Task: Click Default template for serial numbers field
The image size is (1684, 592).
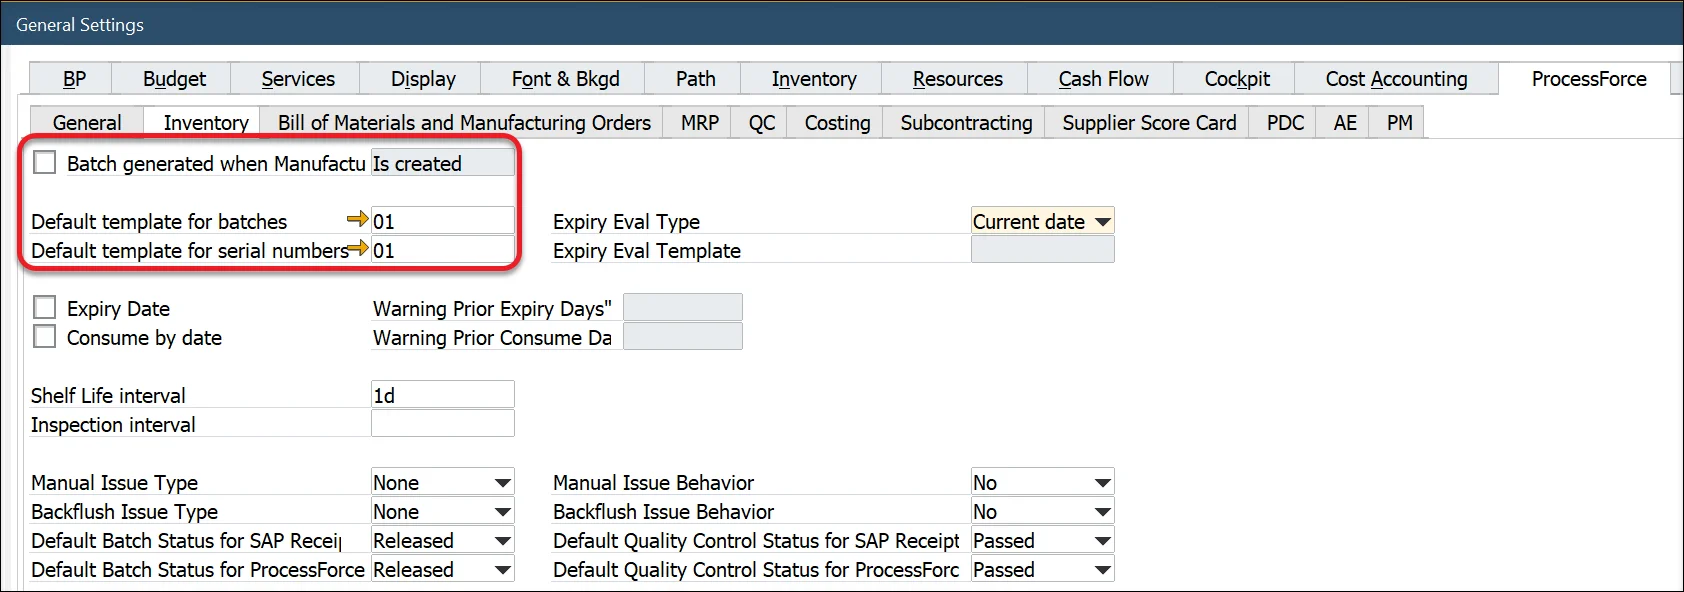Action: click(442, 250)
